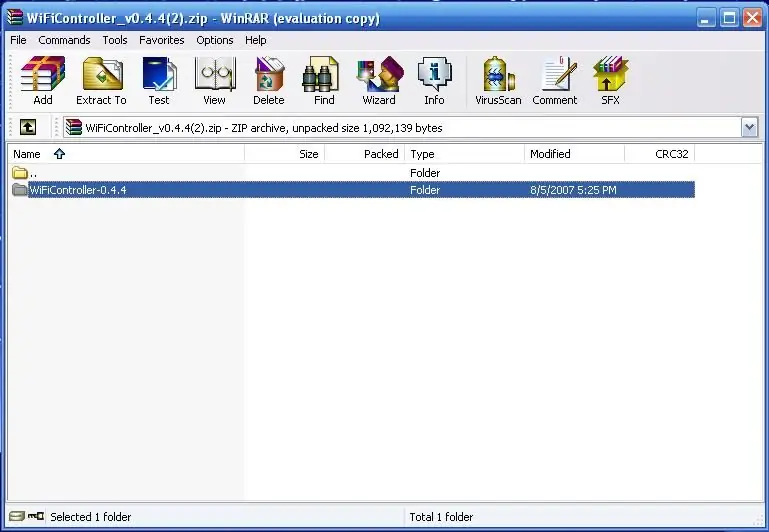Screen dimensions: 769x532
Task: Open the Commands menu
Action: (64, 40)
